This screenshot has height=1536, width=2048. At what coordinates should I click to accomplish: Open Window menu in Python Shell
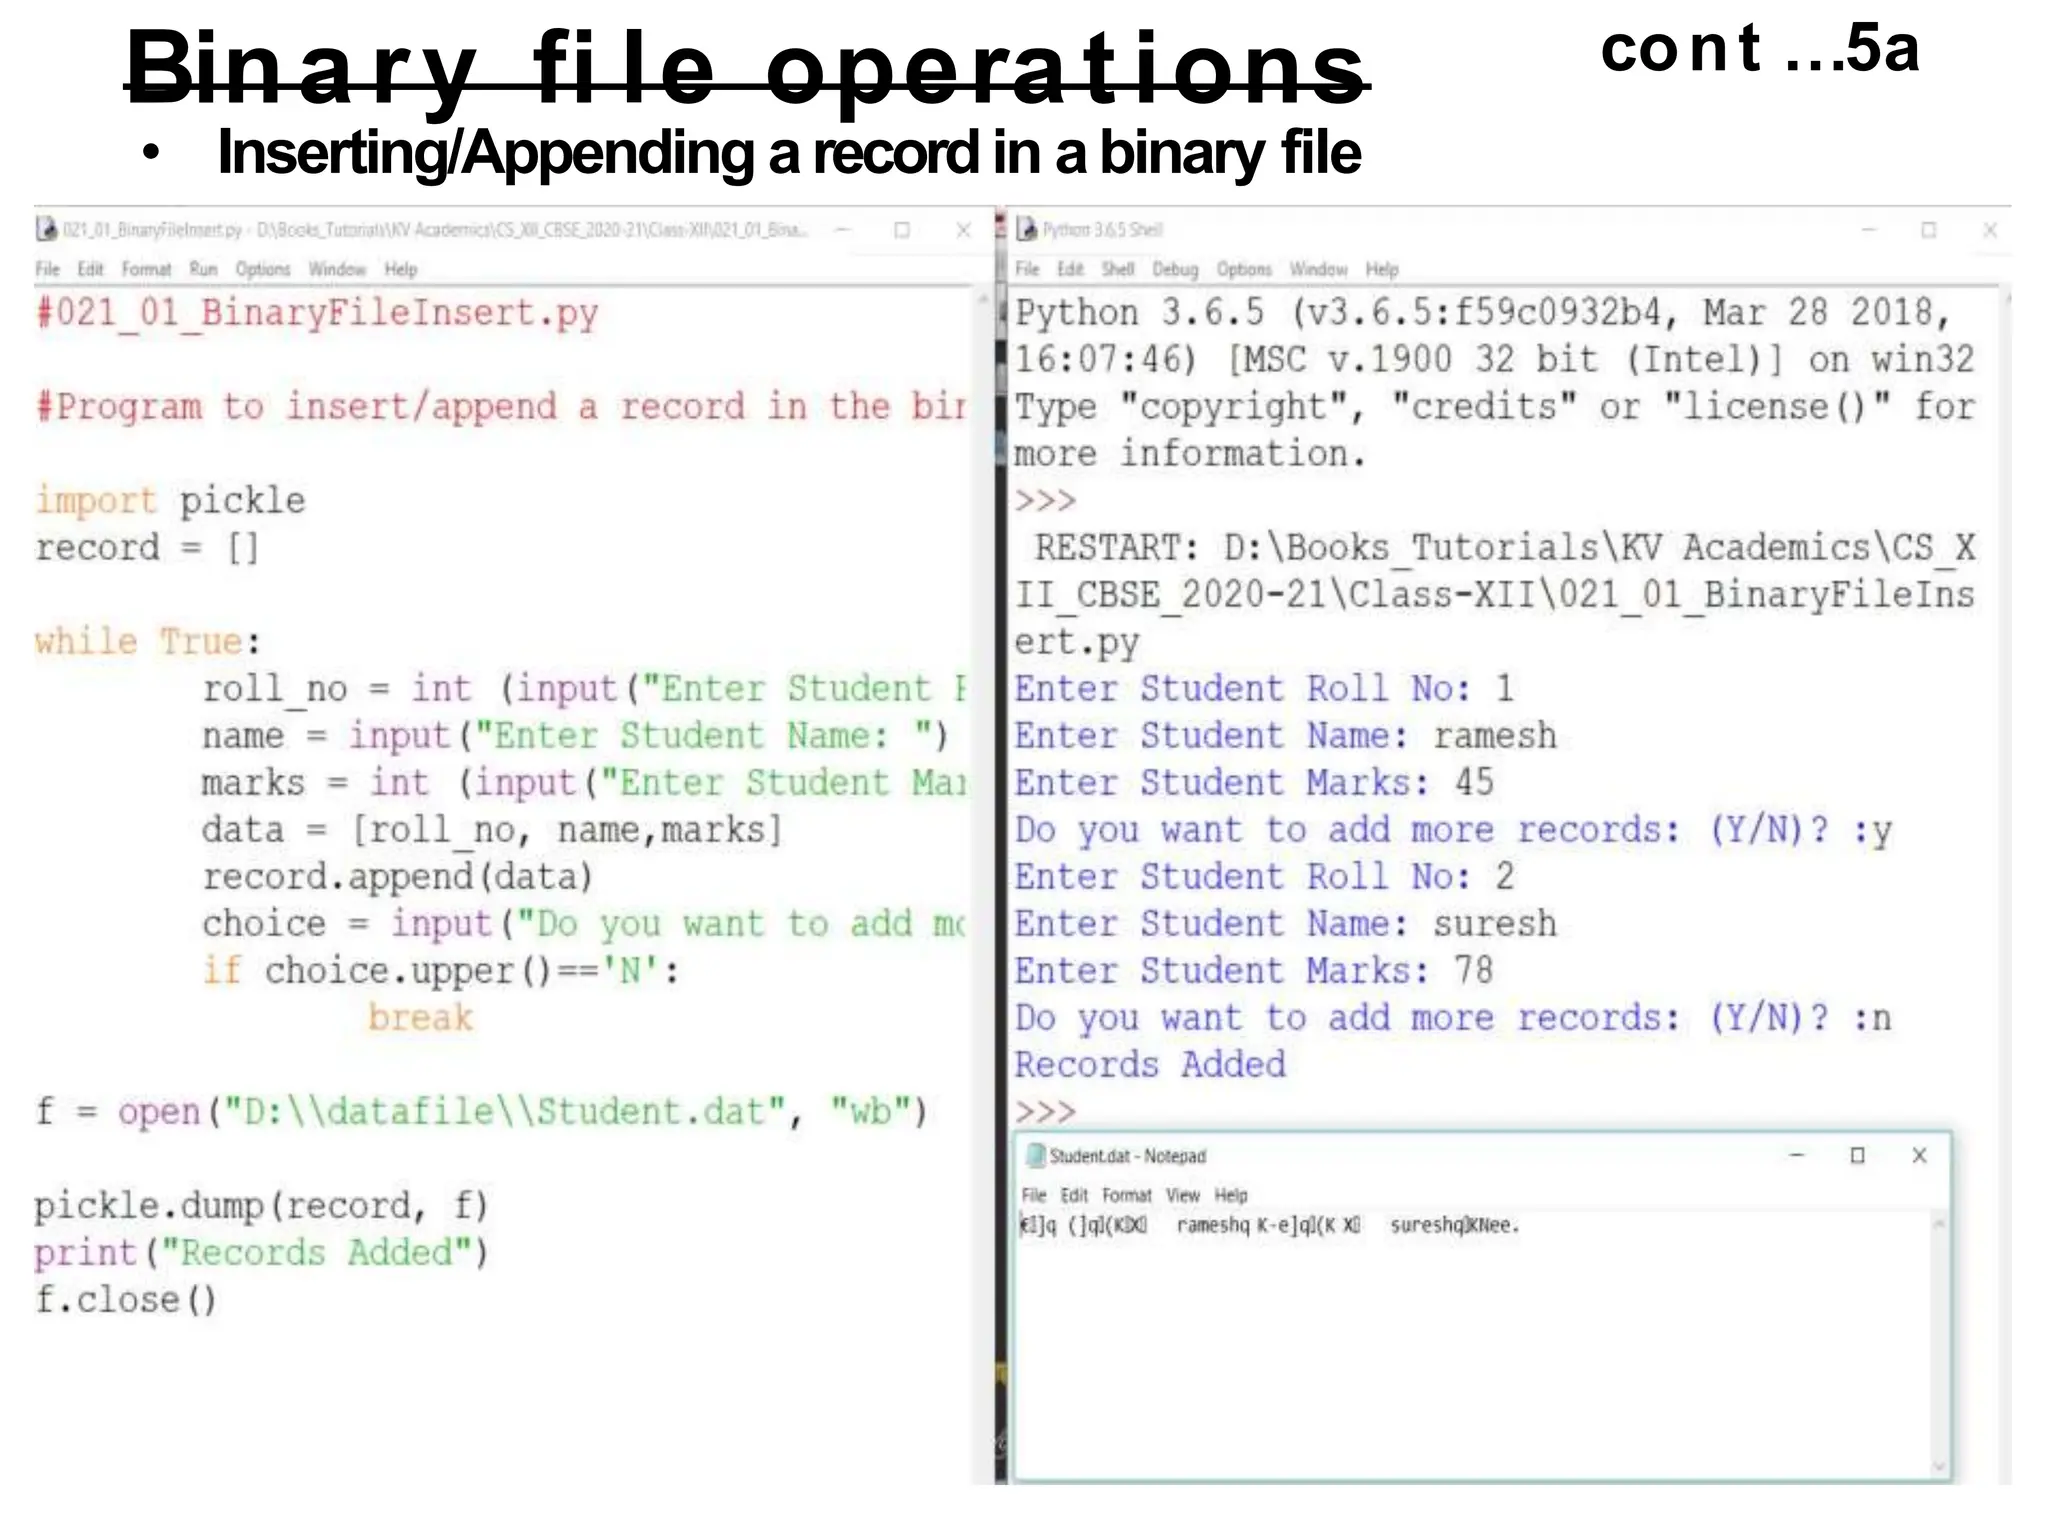tap(1318, 269)
